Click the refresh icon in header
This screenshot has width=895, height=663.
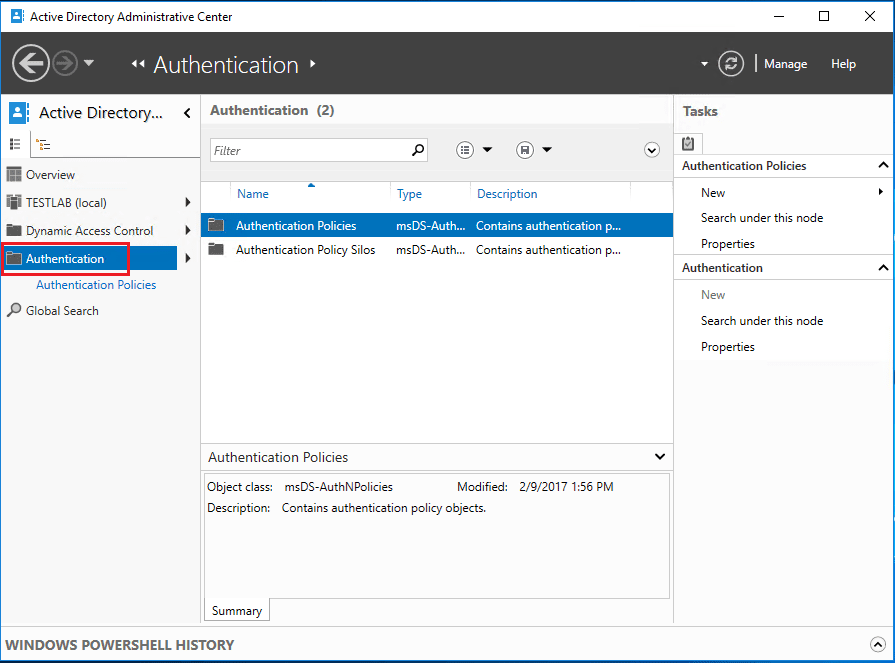coord(732,64)
